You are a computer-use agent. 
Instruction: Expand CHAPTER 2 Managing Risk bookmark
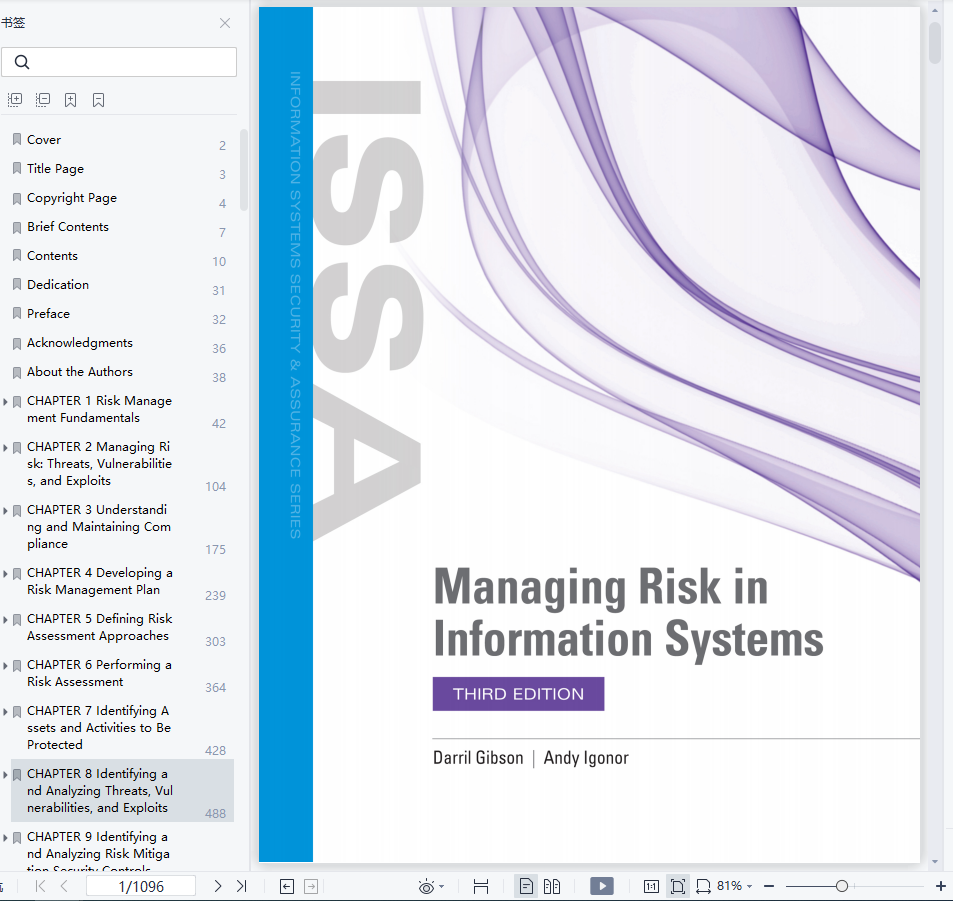pyautogui.click(x=5, y=447)
